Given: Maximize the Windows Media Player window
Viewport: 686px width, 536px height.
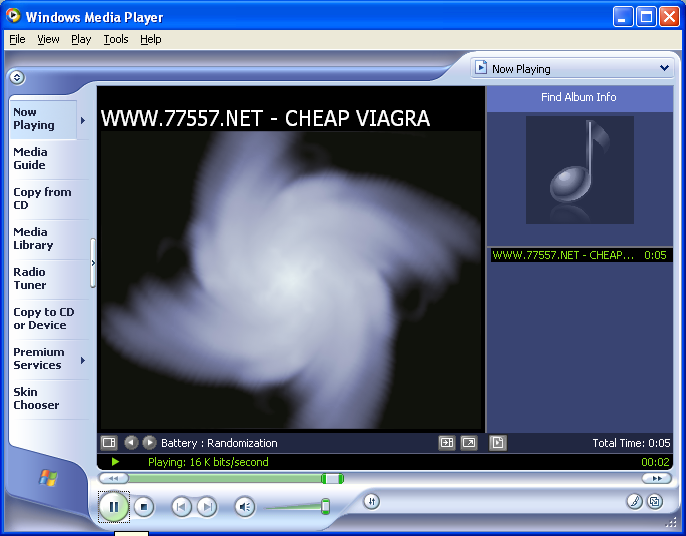Looking at the screenshot, I should pos(646,17).
